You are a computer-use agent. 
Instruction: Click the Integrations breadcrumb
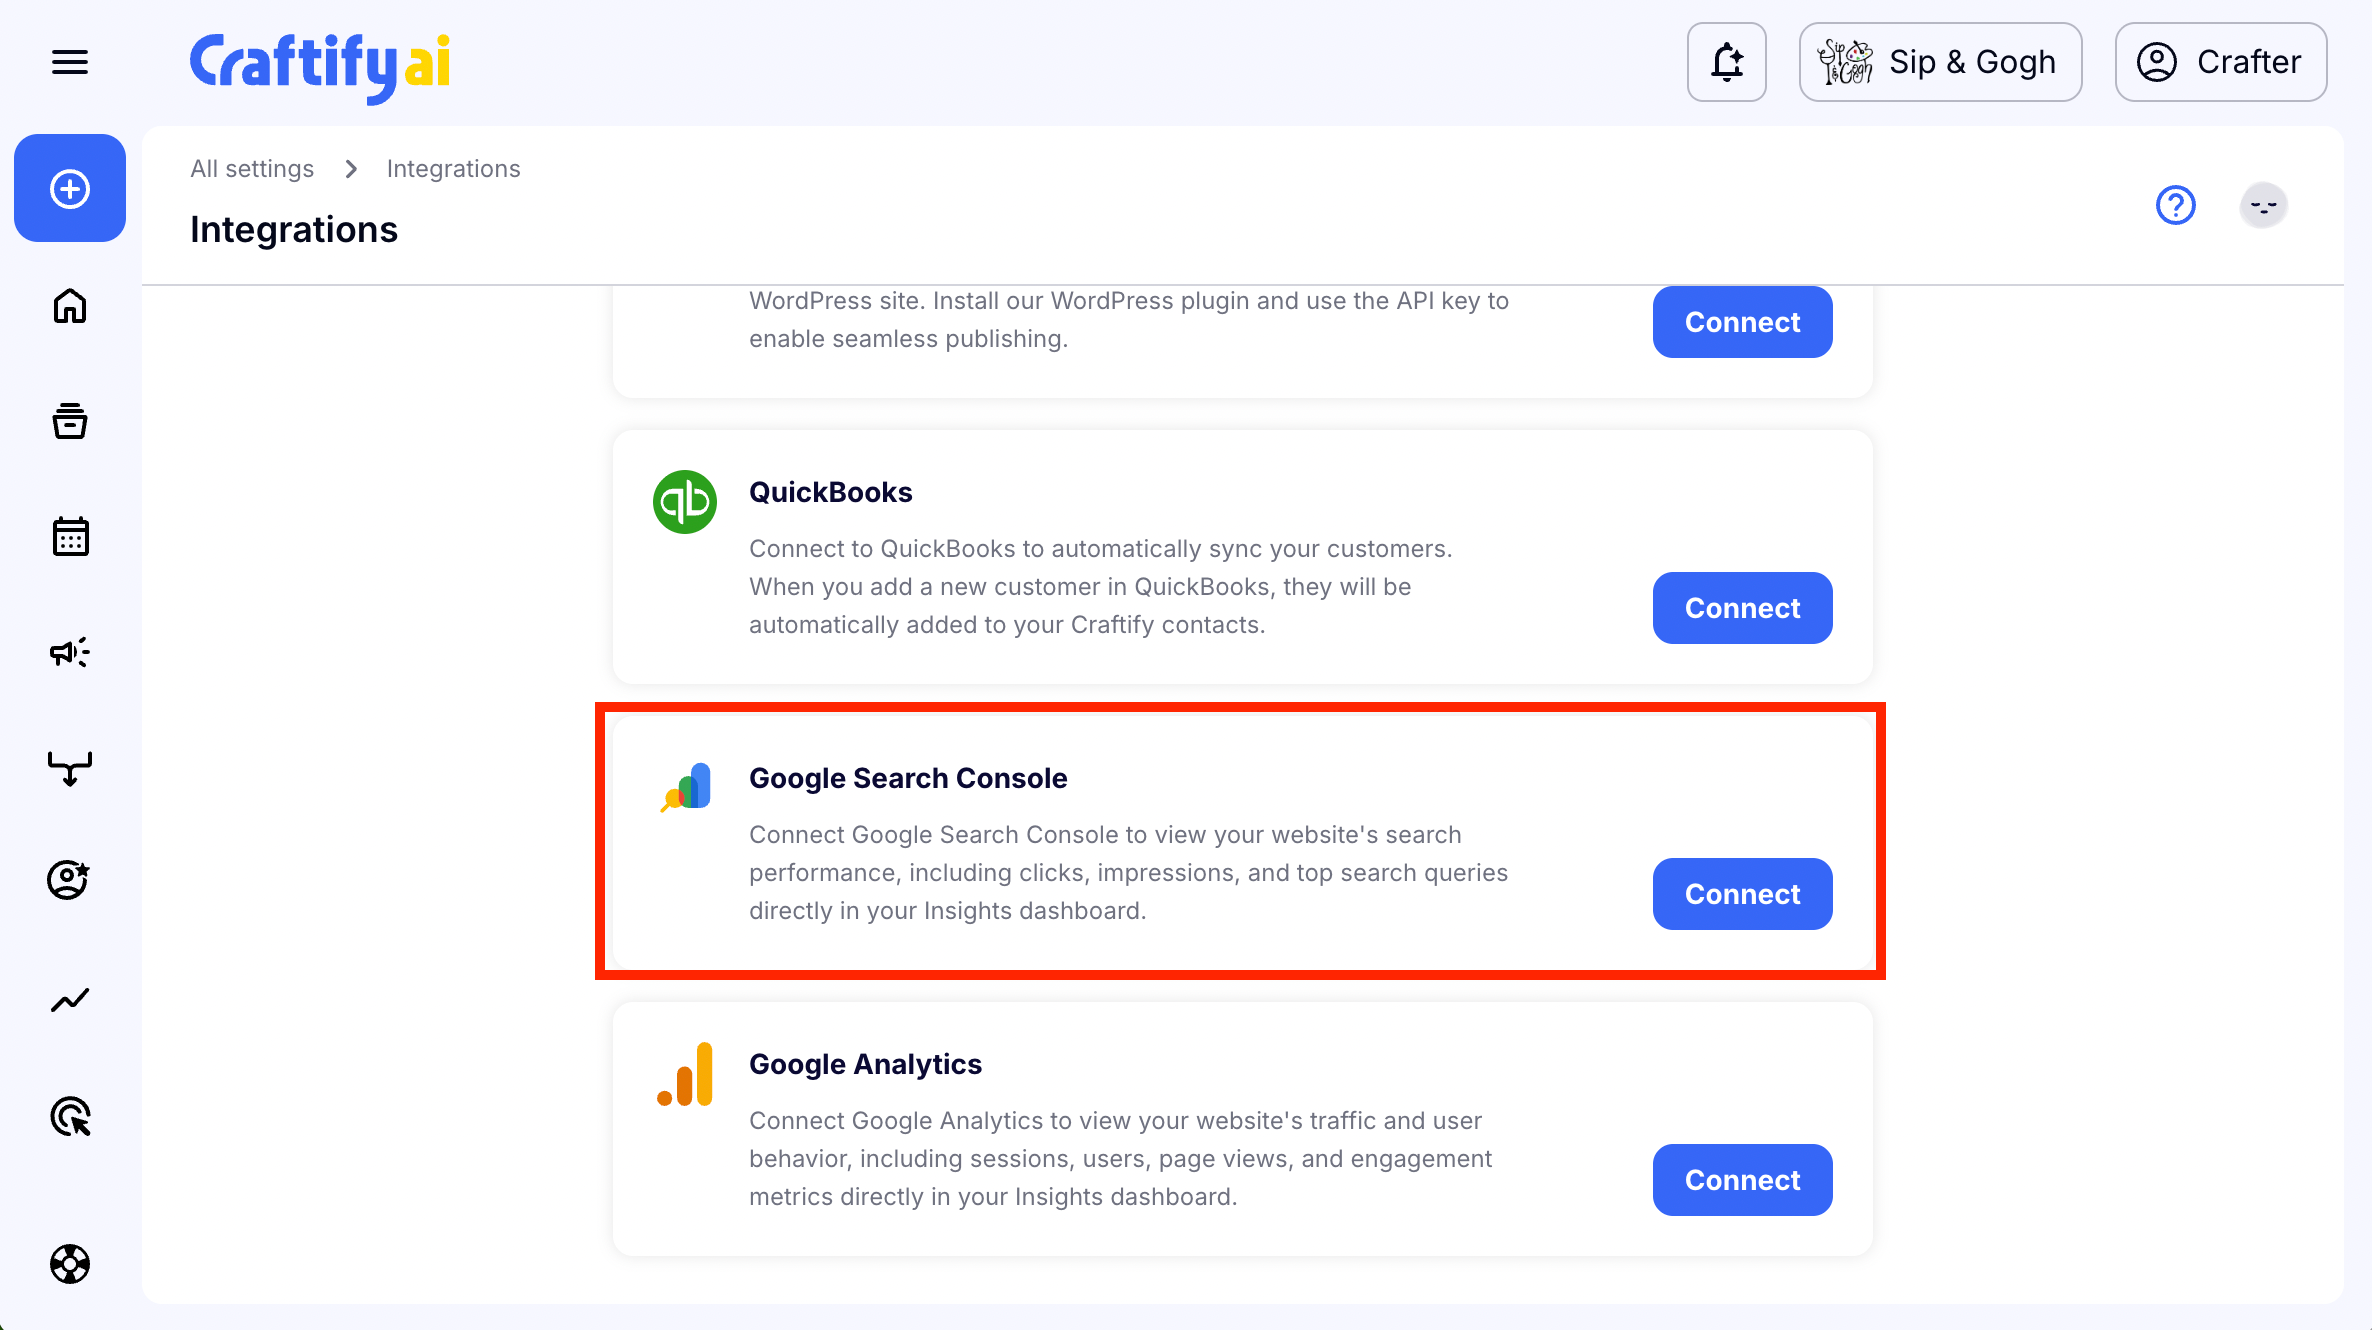tap(453, 169)
